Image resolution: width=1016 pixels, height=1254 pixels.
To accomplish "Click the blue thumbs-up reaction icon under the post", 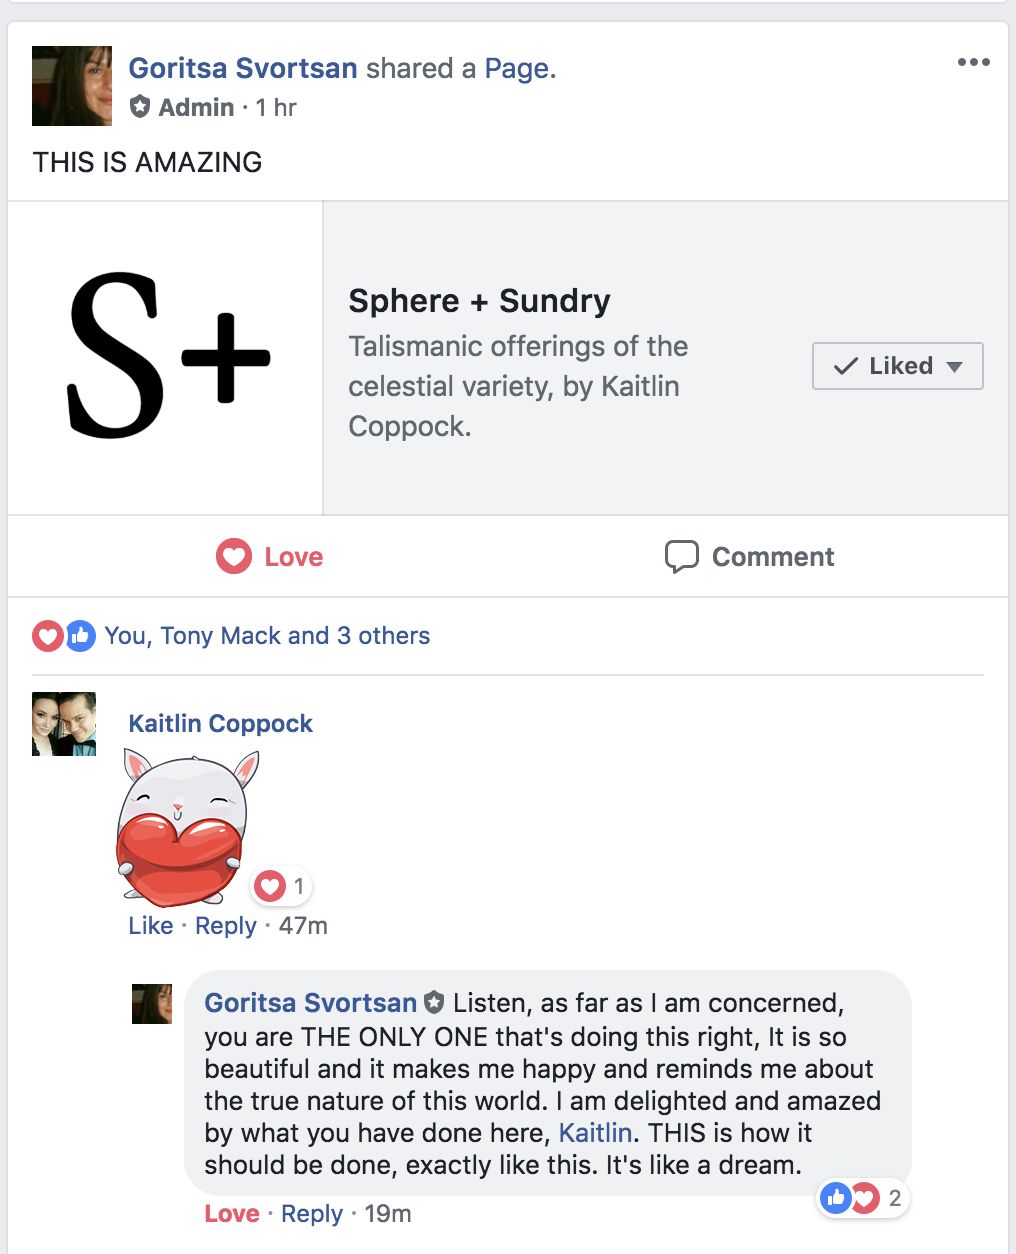I will 81,636.
